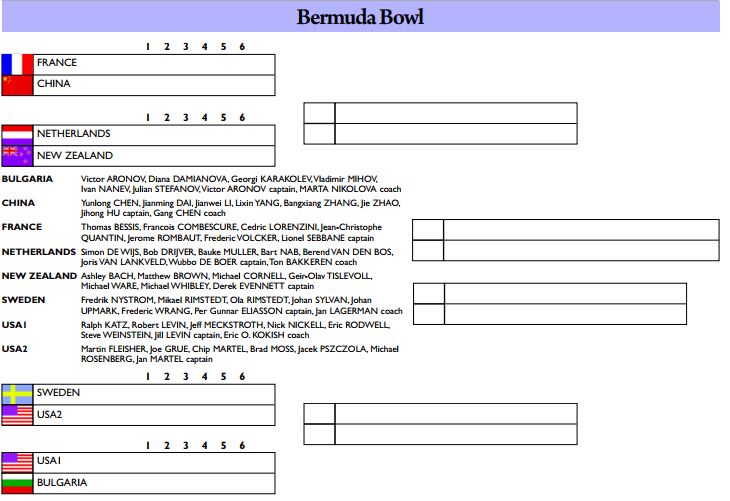Select bold NEW ZEALAND heading in roster list
This screenshot has width=730, height=501.
39,276
